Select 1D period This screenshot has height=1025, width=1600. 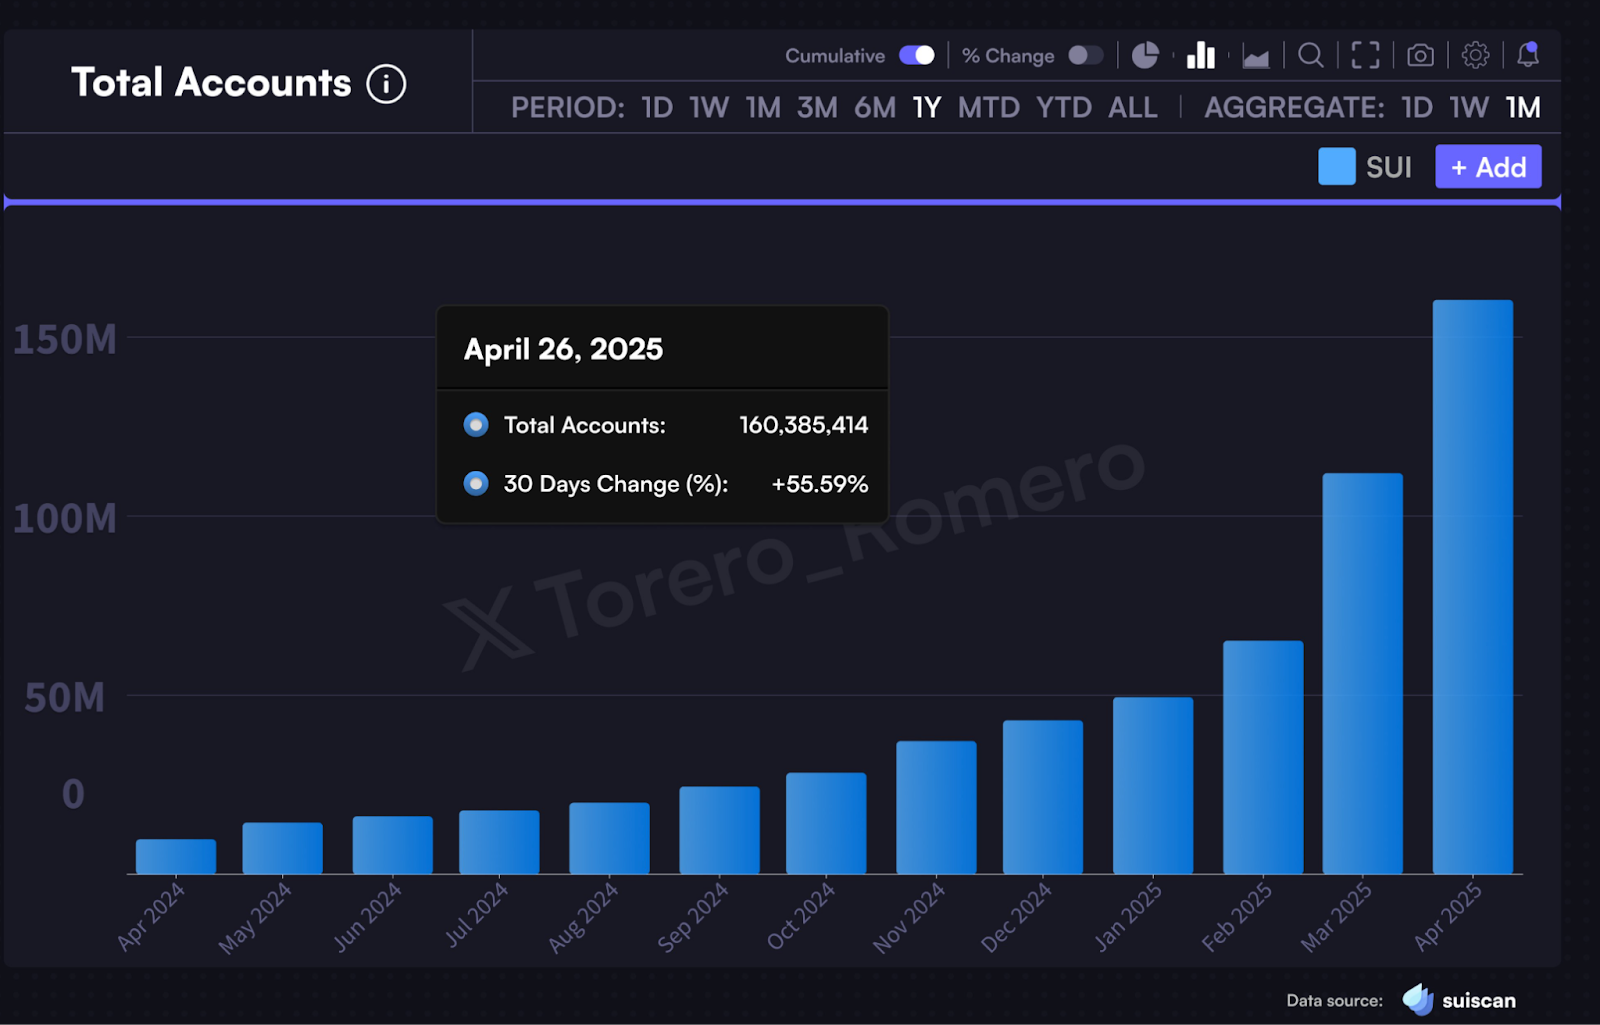[x=657, y=108]
